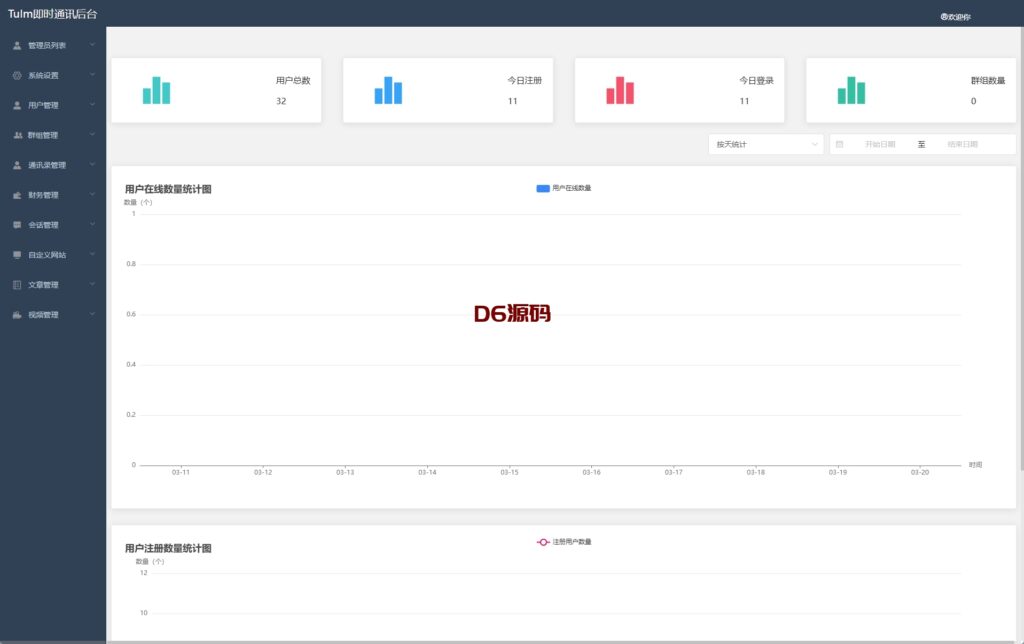This screenshot has width=1024, height=644.
Task: Click the 03-20 x-axis label
Action: [x=920, y=472]
